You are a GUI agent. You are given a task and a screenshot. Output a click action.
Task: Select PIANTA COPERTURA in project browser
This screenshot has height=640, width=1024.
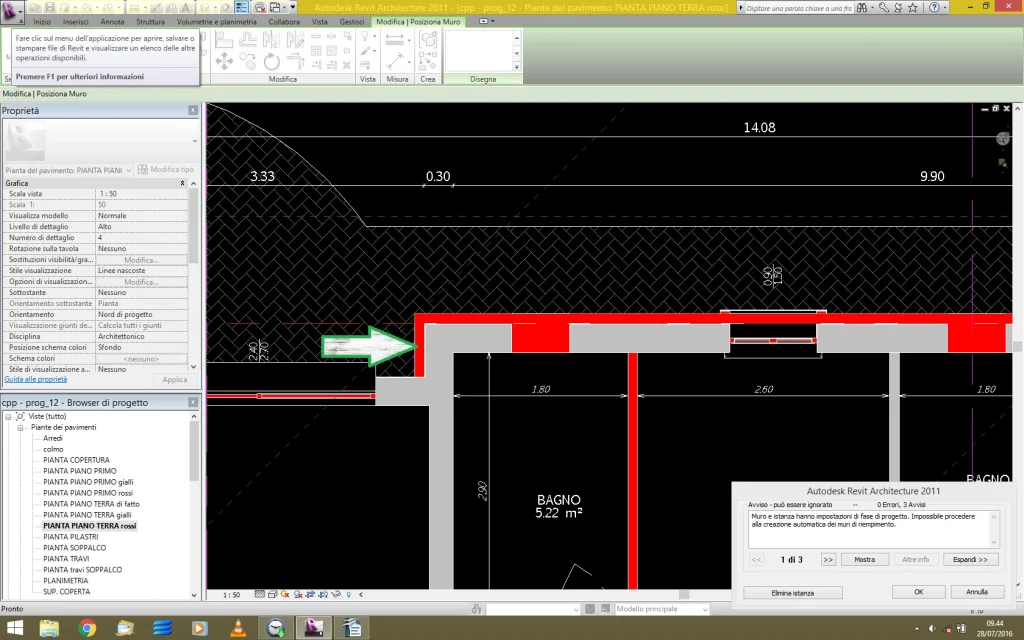[x=76, y=460]
